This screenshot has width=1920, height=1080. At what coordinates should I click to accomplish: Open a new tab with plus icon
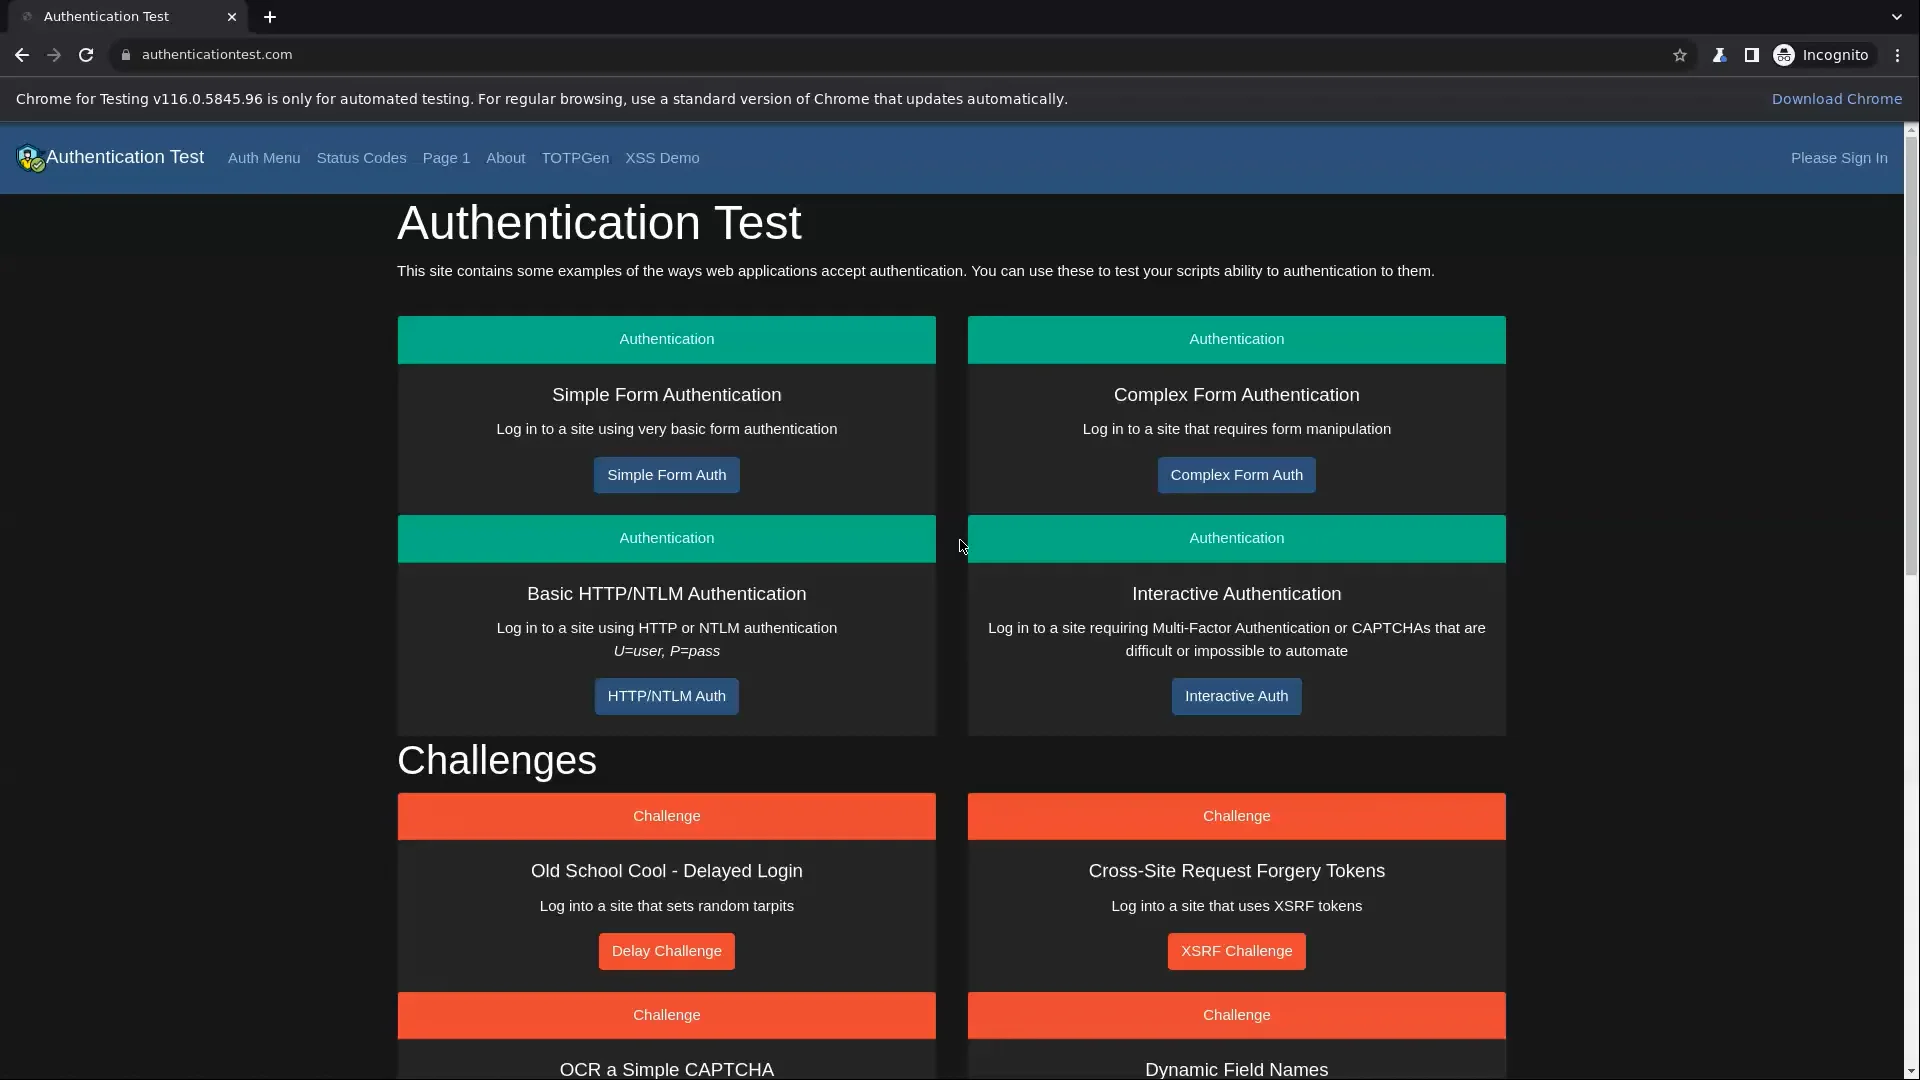tap(270, 17)
